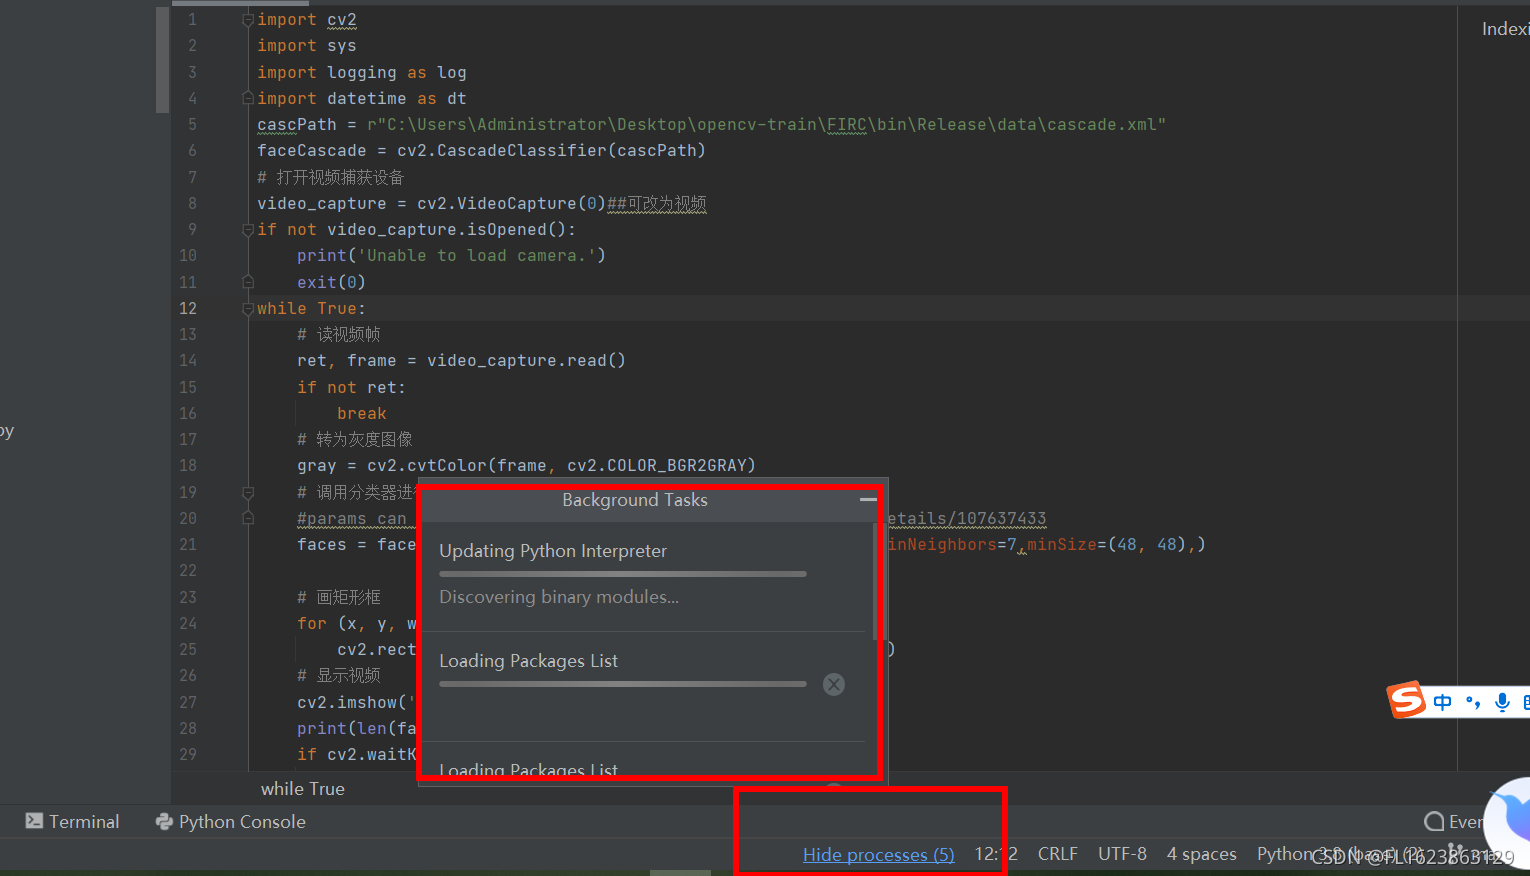Click the '# 转为灰度图像' comment

[355, 439]
